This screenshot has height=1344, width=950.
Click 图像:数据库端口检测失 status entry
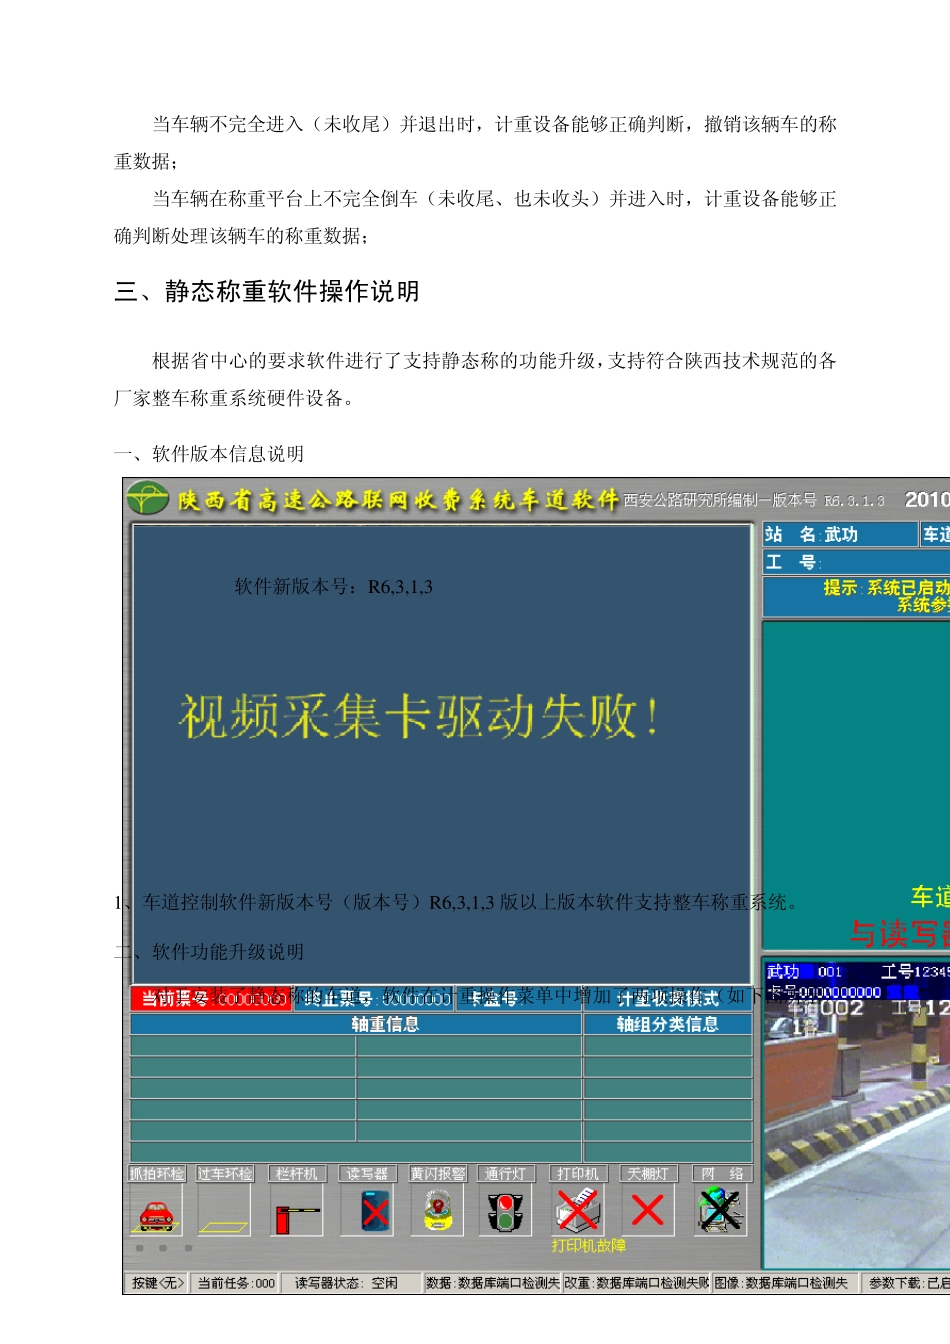point(785,1283)
